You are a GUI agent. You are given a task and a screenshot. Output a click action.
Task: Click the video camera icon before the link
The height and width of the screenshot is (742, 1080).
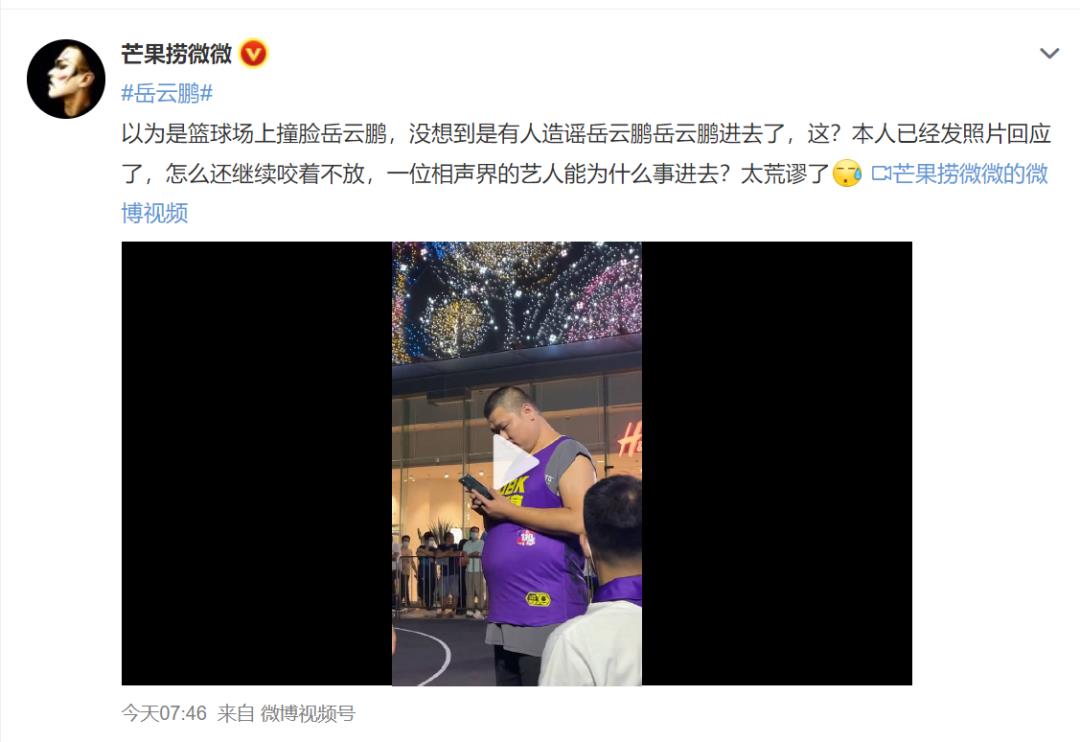(881, 173)
